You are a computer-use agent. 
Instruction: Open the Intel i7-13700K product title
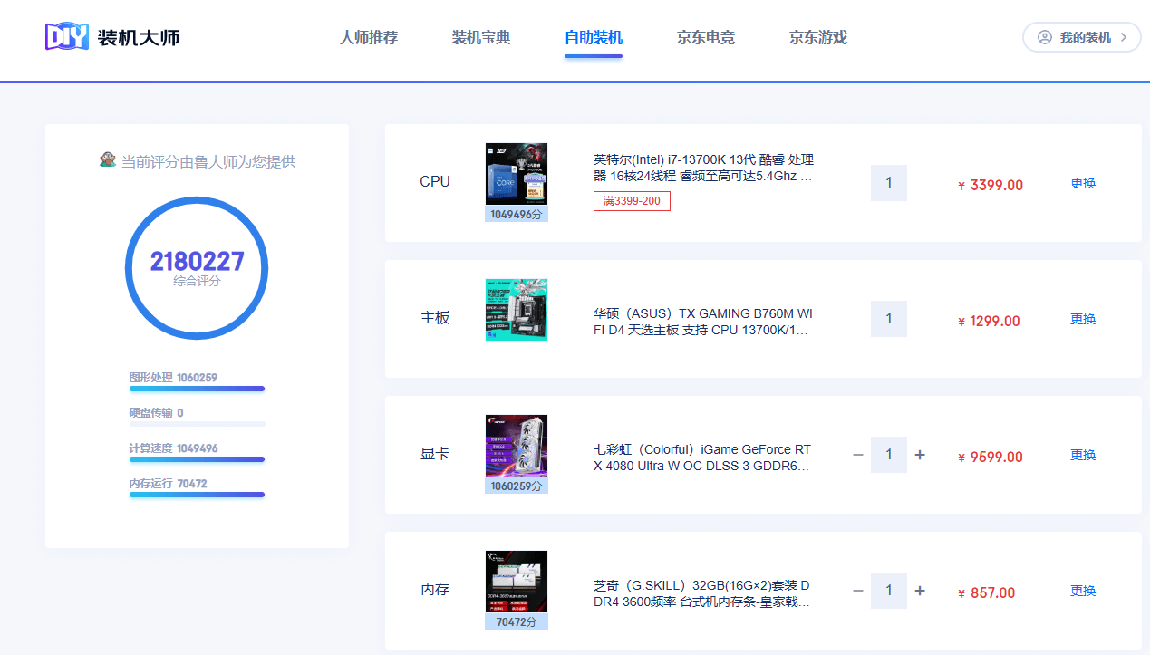(x=703, y=168)
